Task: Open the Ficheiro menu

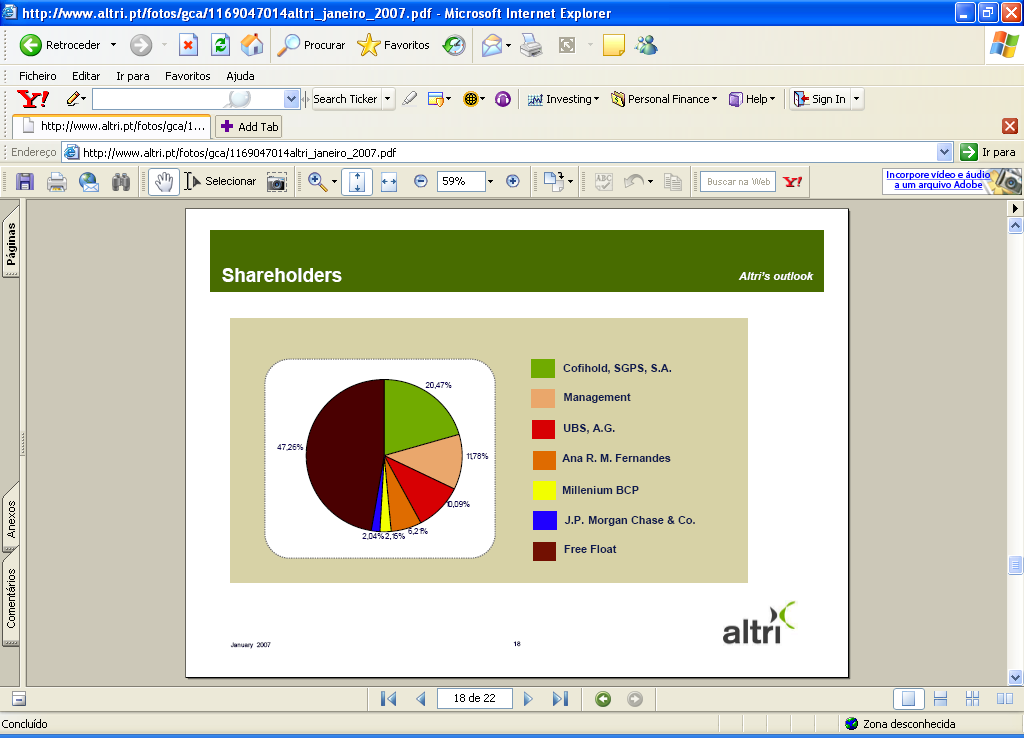Action: pyautogui.click(x=37, y=76)
